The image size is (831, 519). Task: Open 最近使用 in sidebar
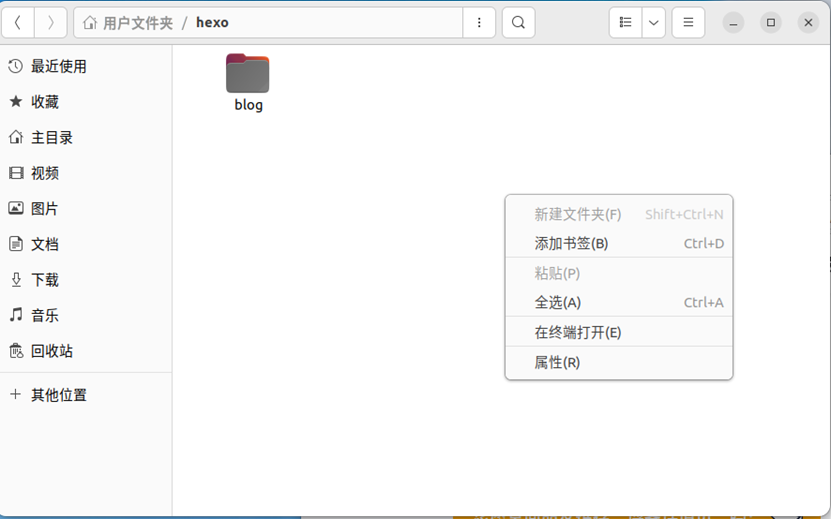pos(58,66)
